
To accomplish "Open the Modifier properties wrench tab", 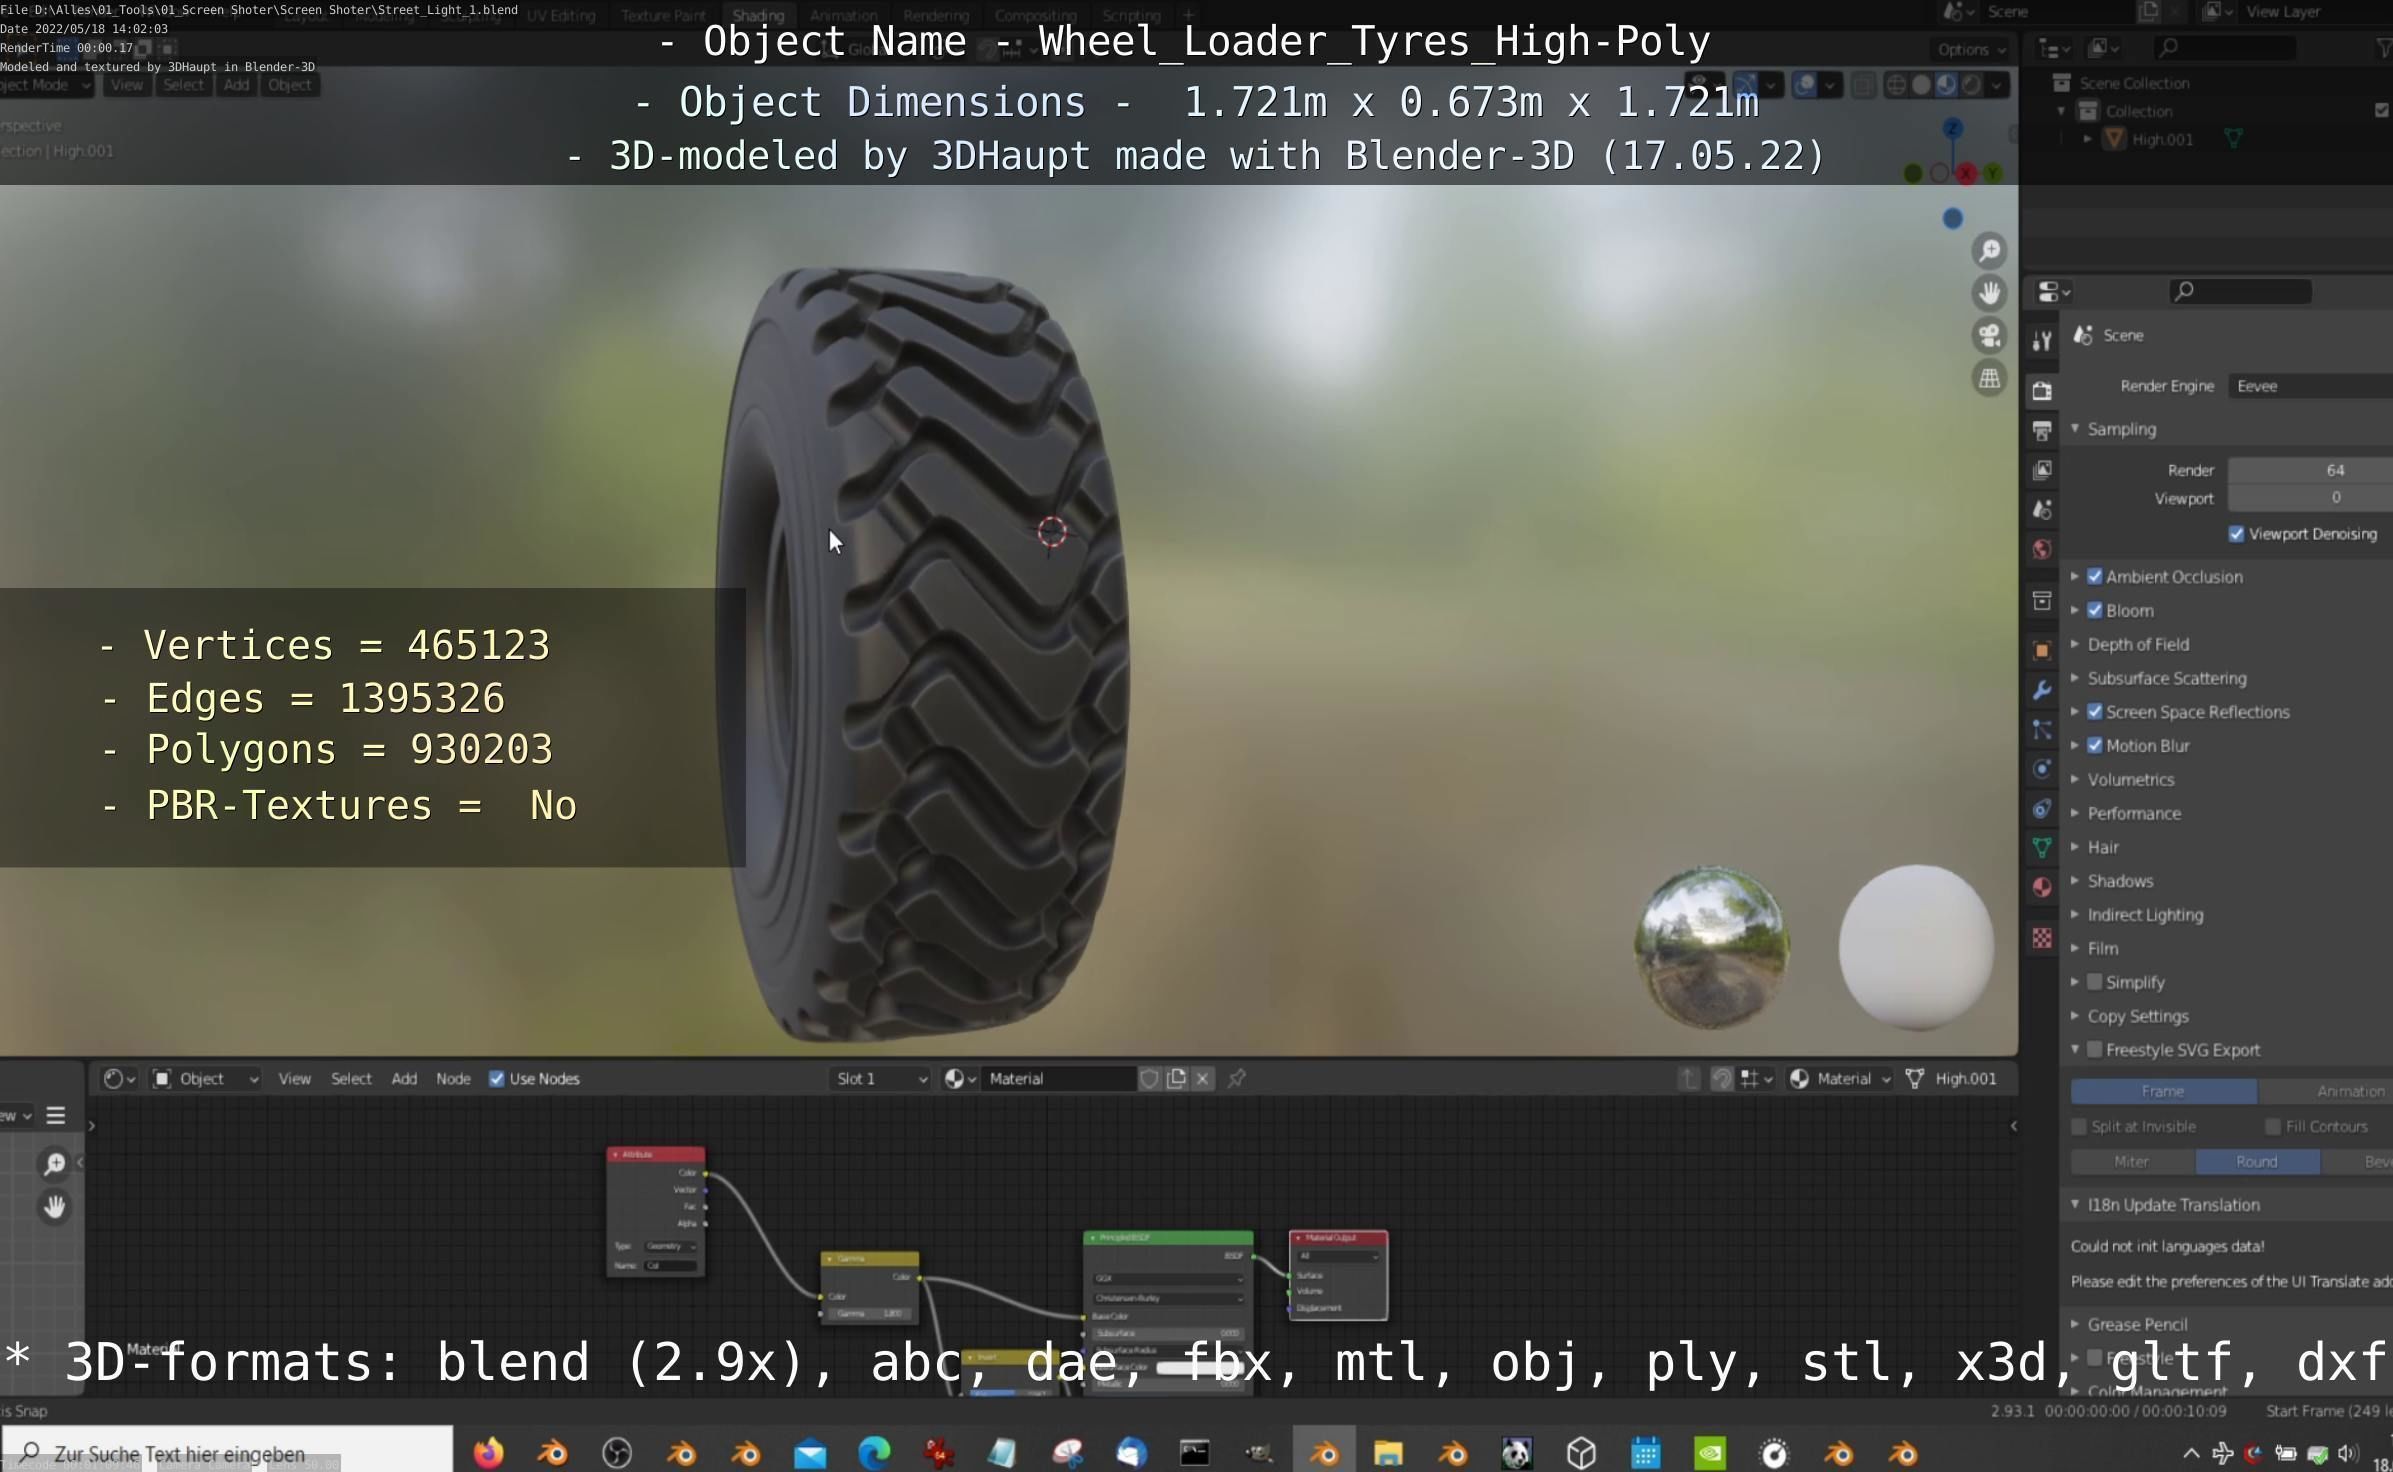I will point(2042,690).
